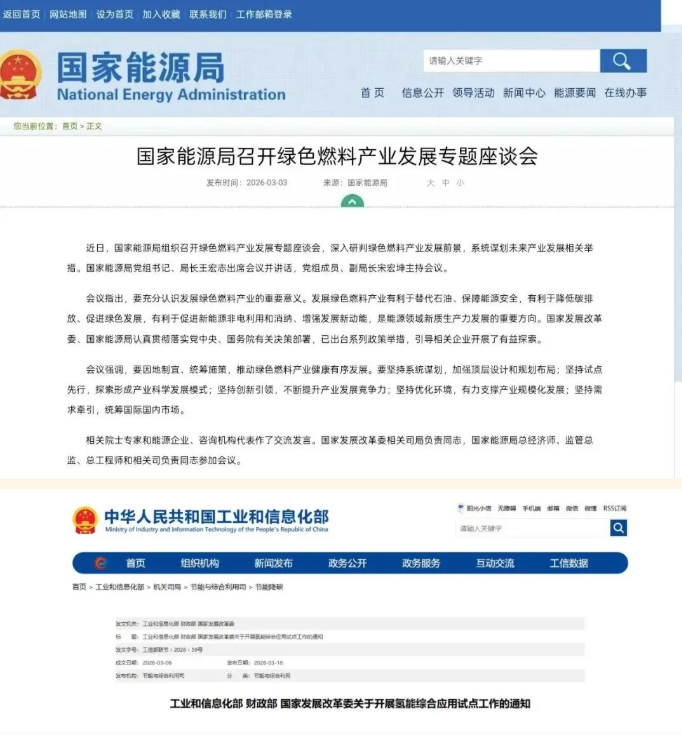Set font size to 中

point(446,183)
